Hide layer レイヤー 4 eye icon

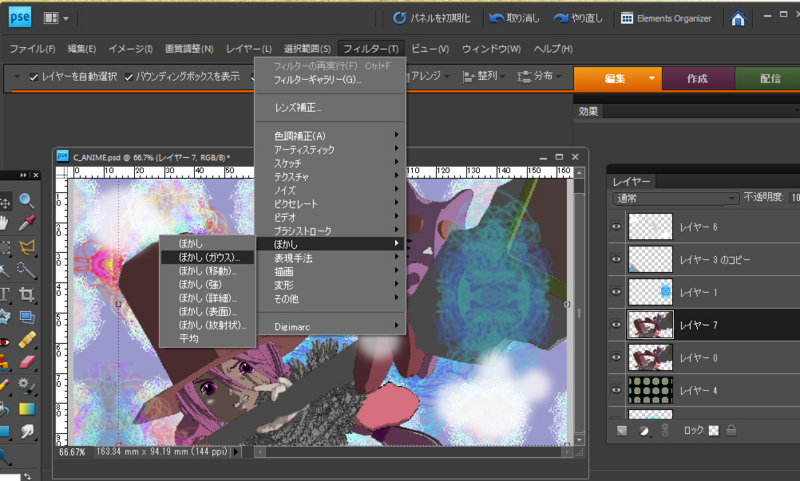tap(616, 390)
